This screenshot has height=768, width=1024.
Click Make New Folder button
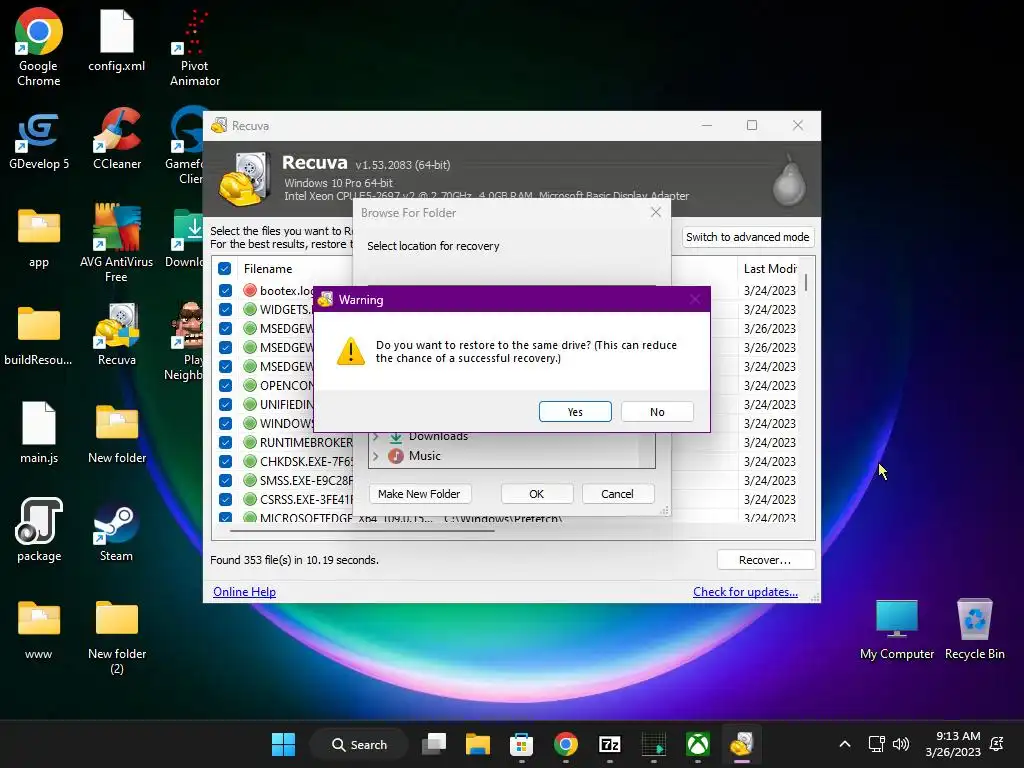click(419, 494)
